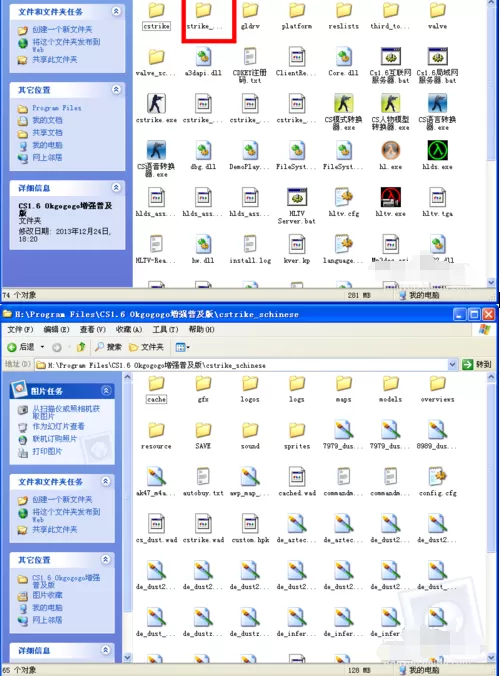Open the 编辑(E) menu
501x676 pixels.
[56, 329]
